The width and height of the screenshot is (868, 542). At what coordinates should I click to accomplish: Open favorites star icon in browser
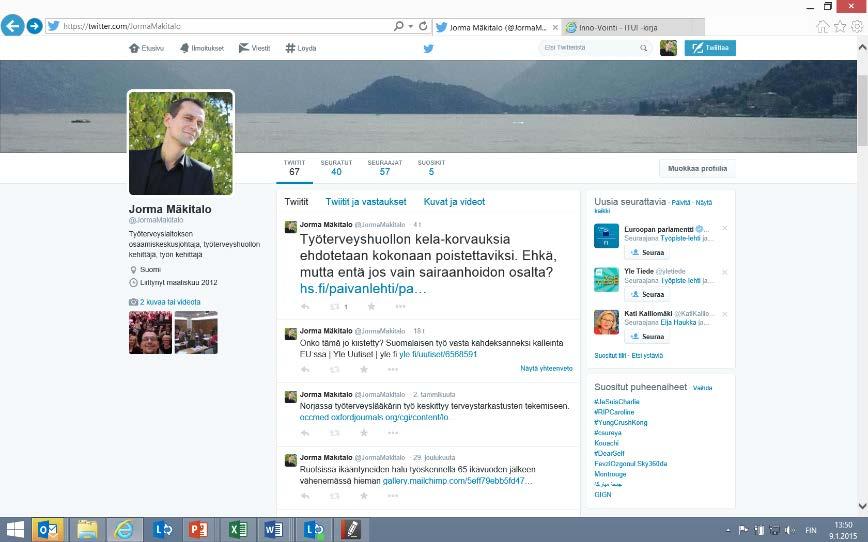coord(840,26)
